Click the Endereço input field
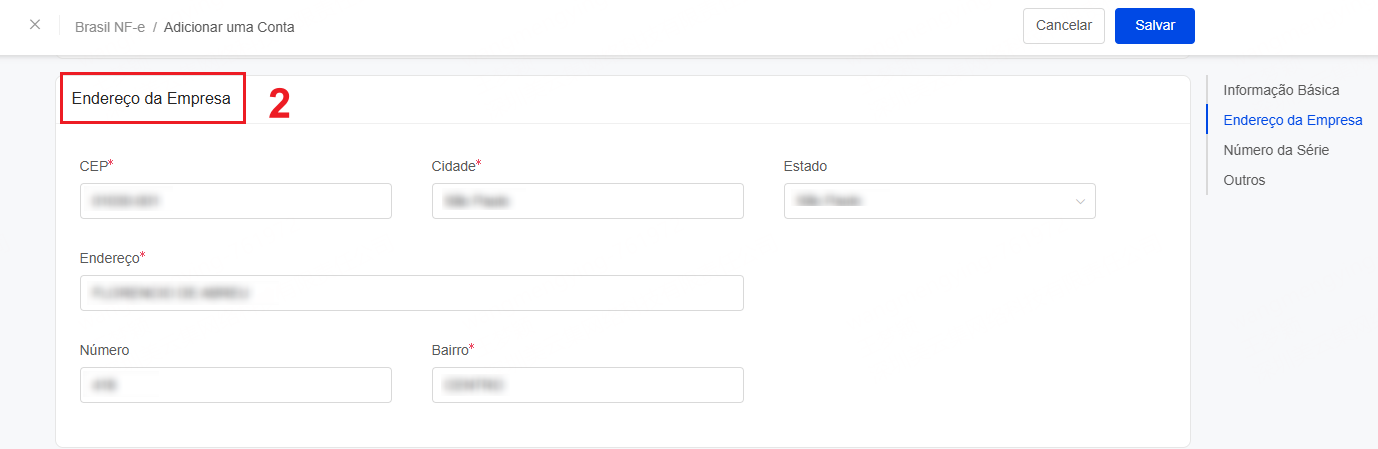The image size is (1378, 449). 412,293
